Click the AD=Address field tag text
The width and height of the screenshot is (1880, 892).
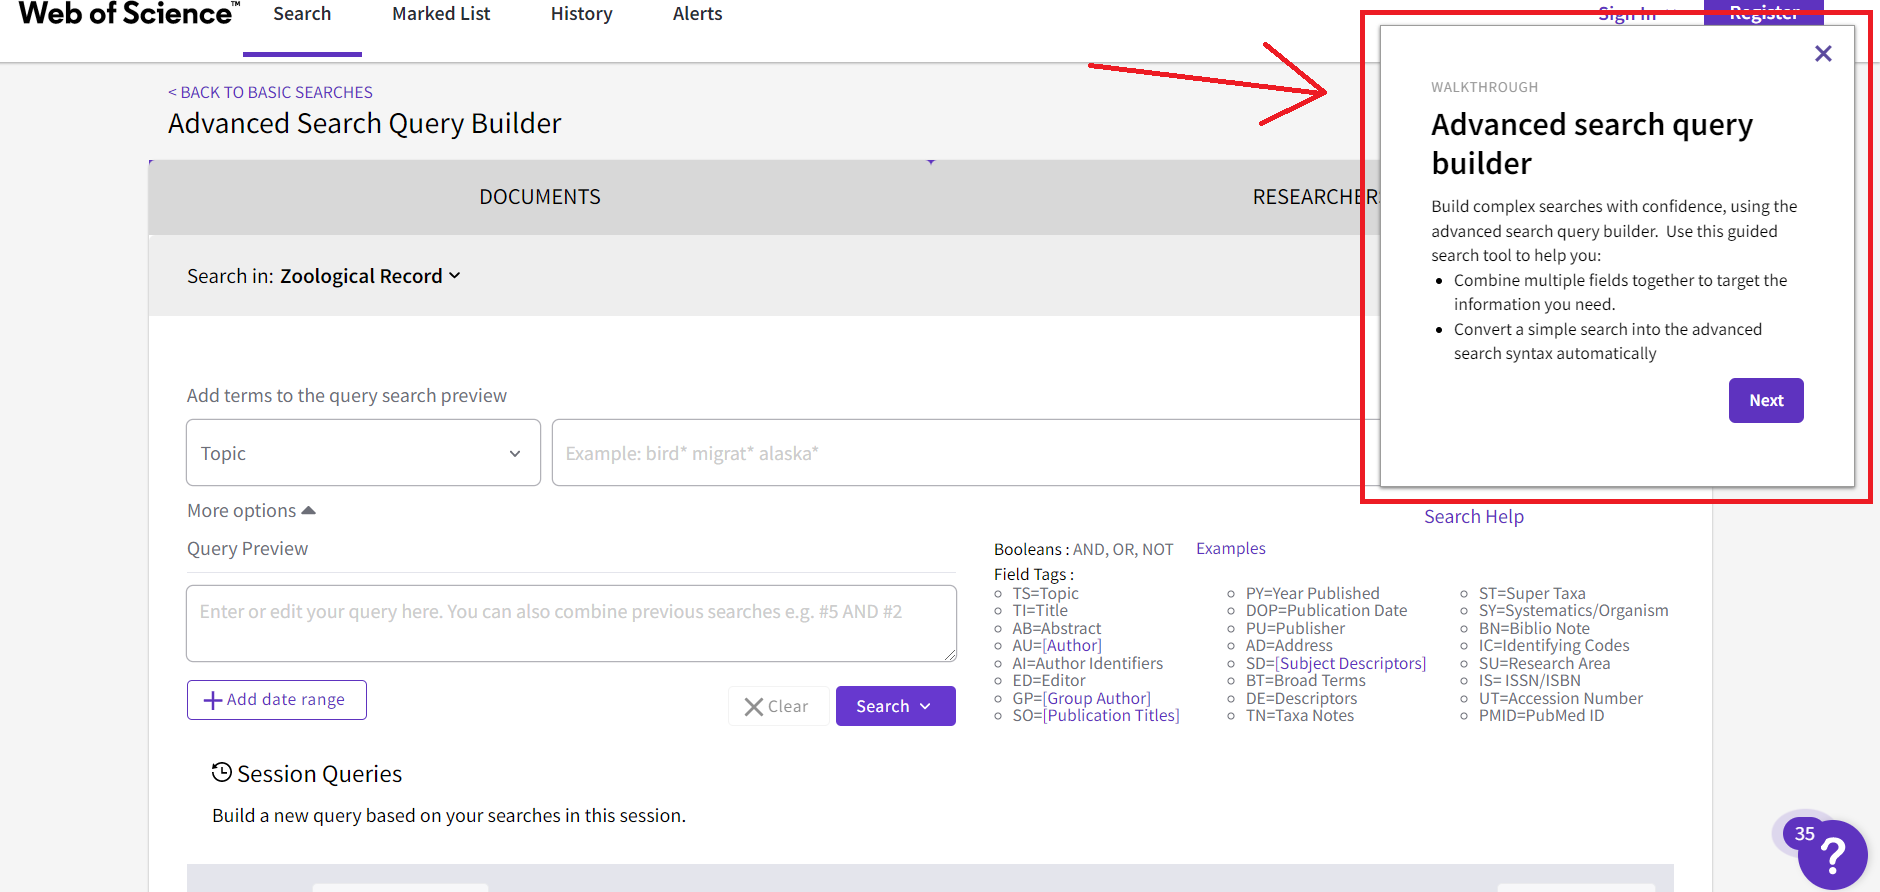point(1289,646)
